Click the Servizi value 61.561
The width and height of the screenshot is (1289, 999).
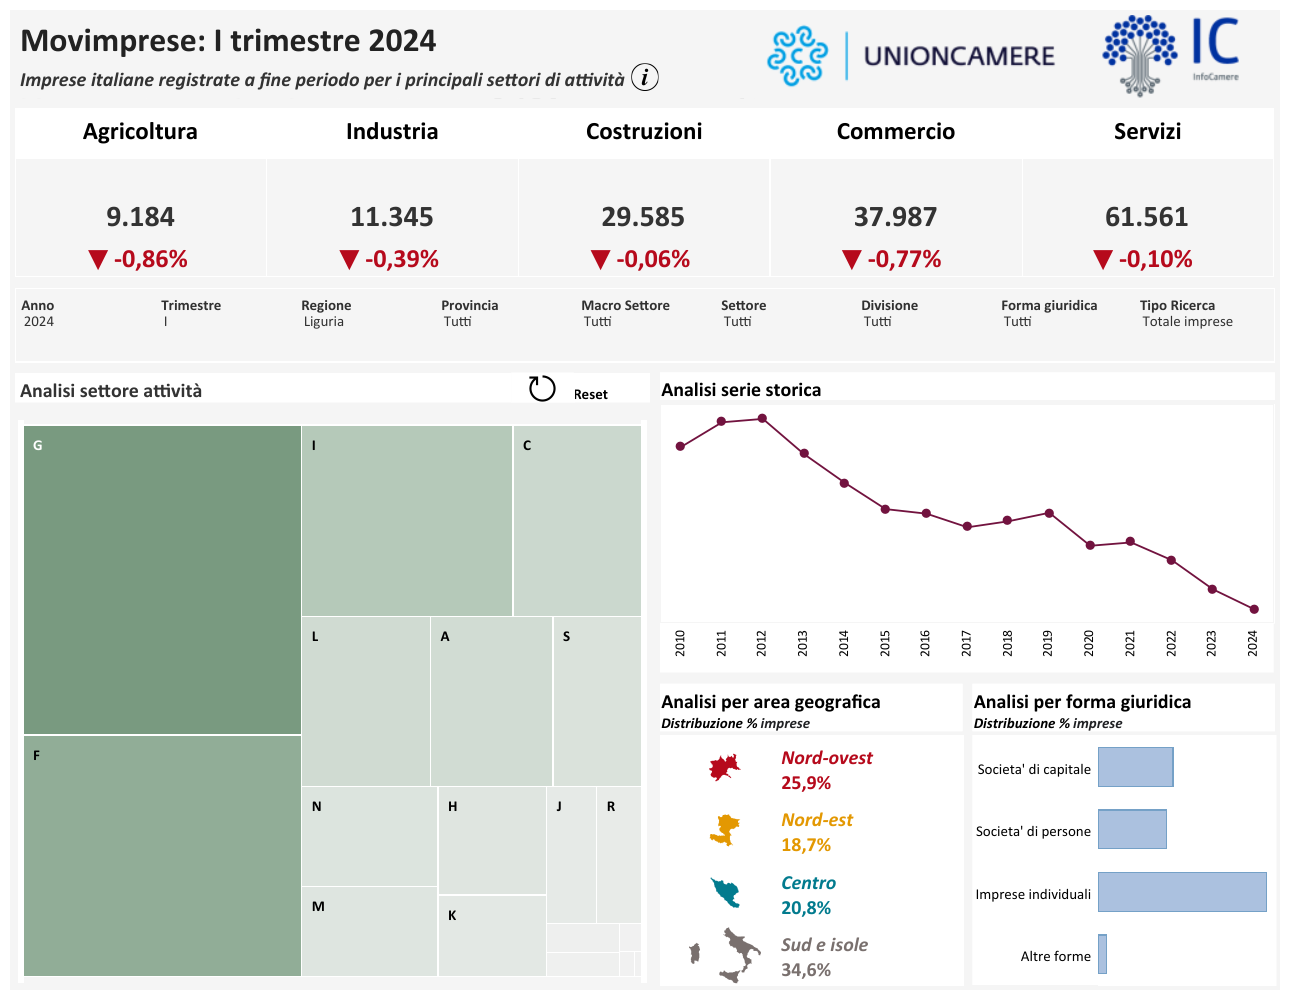pos(1146,217)
